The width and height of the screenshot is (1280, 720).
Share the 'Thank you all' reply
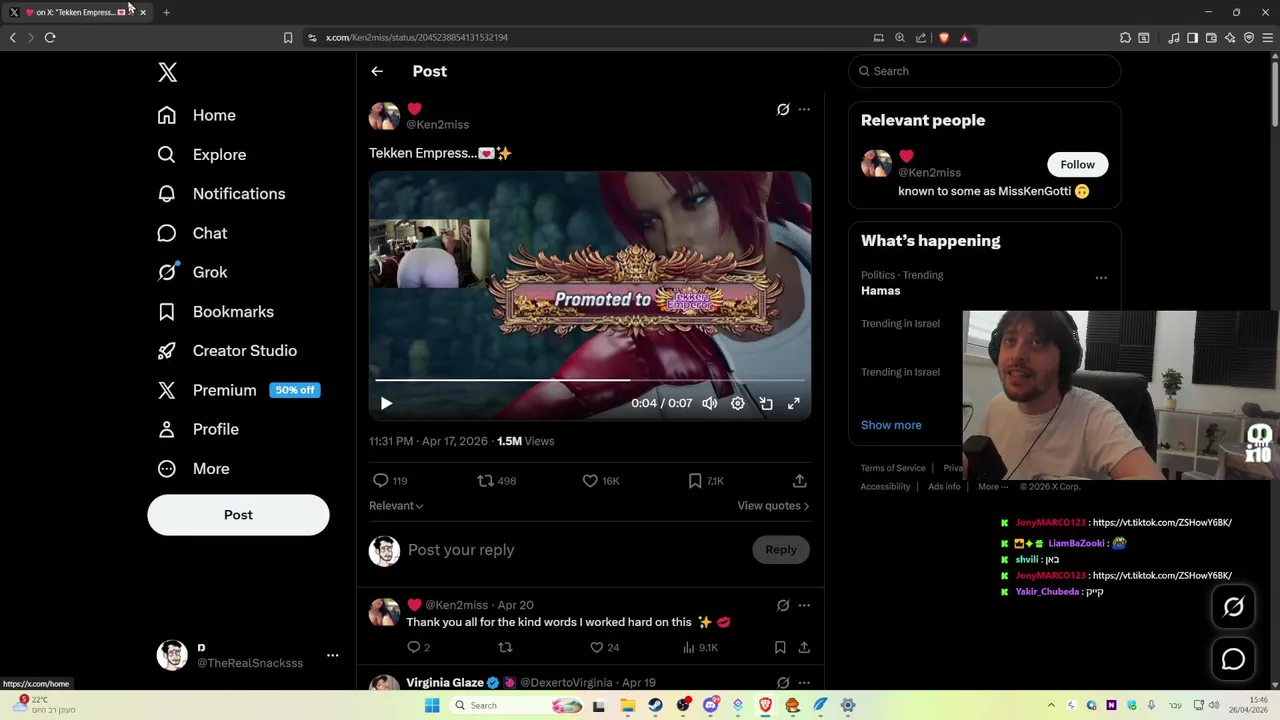(x=804, y=648)
